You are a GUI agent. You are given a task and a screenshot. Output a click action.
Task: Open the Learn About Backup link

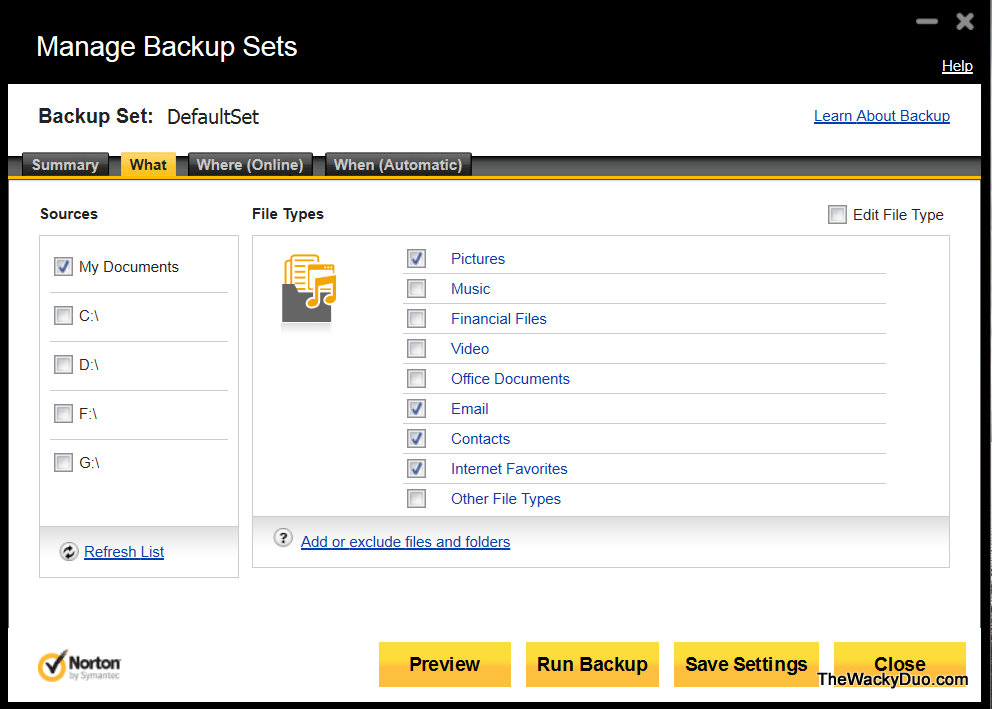pyautogui.click(x=881, y=116)
